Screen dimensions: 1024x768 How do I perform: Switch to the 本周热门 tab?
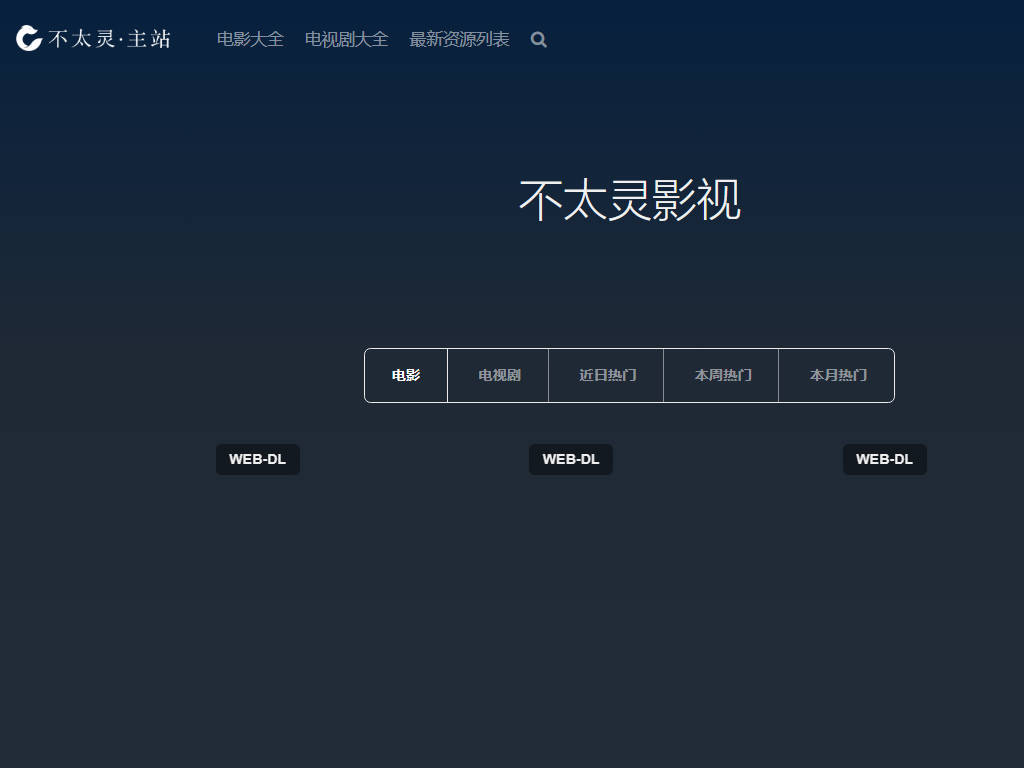[x=720, y=375]
